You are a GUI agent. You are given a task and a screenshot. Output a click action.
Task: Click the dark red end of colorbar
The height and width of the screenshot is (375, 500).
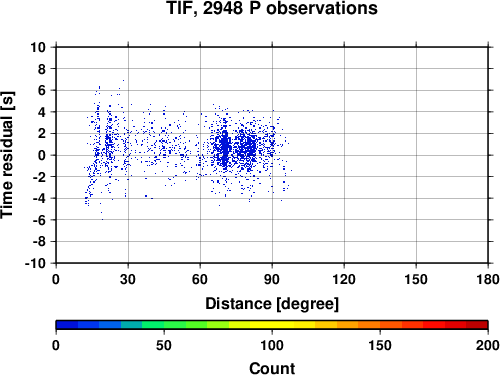(477, 325)
